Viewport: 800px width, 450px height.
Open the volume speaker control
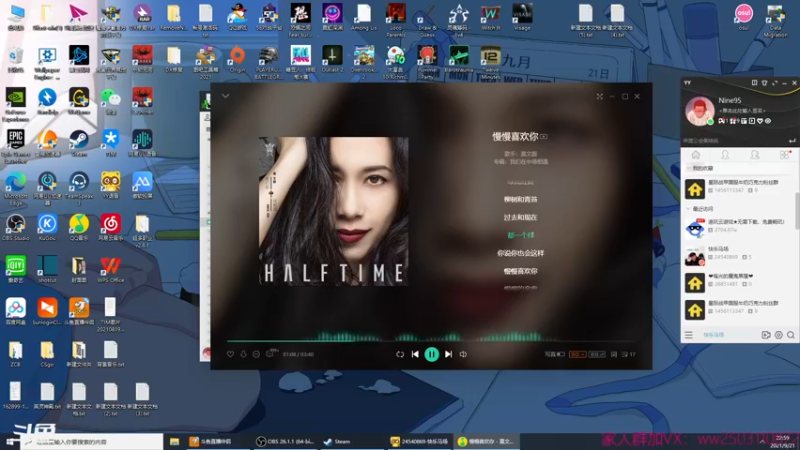click(463, 354)
